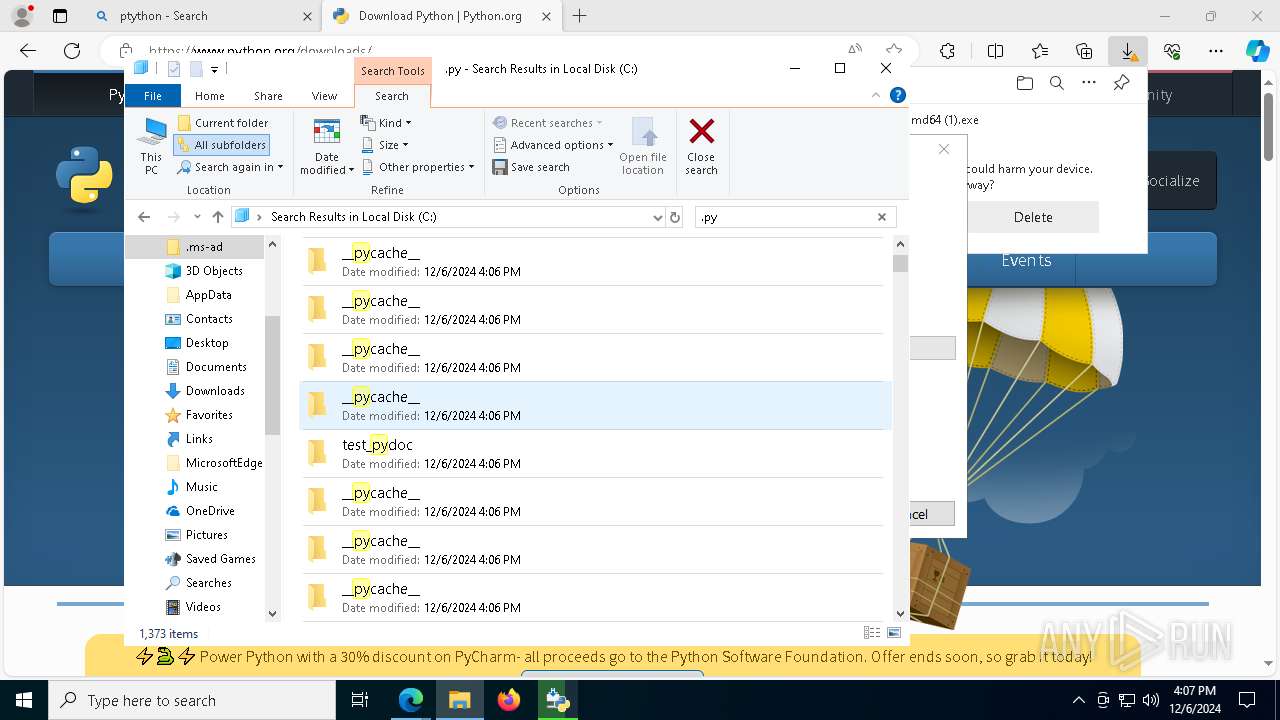Click the Search Tools contextual tab
1280x720 pixels.
[392, 71]
